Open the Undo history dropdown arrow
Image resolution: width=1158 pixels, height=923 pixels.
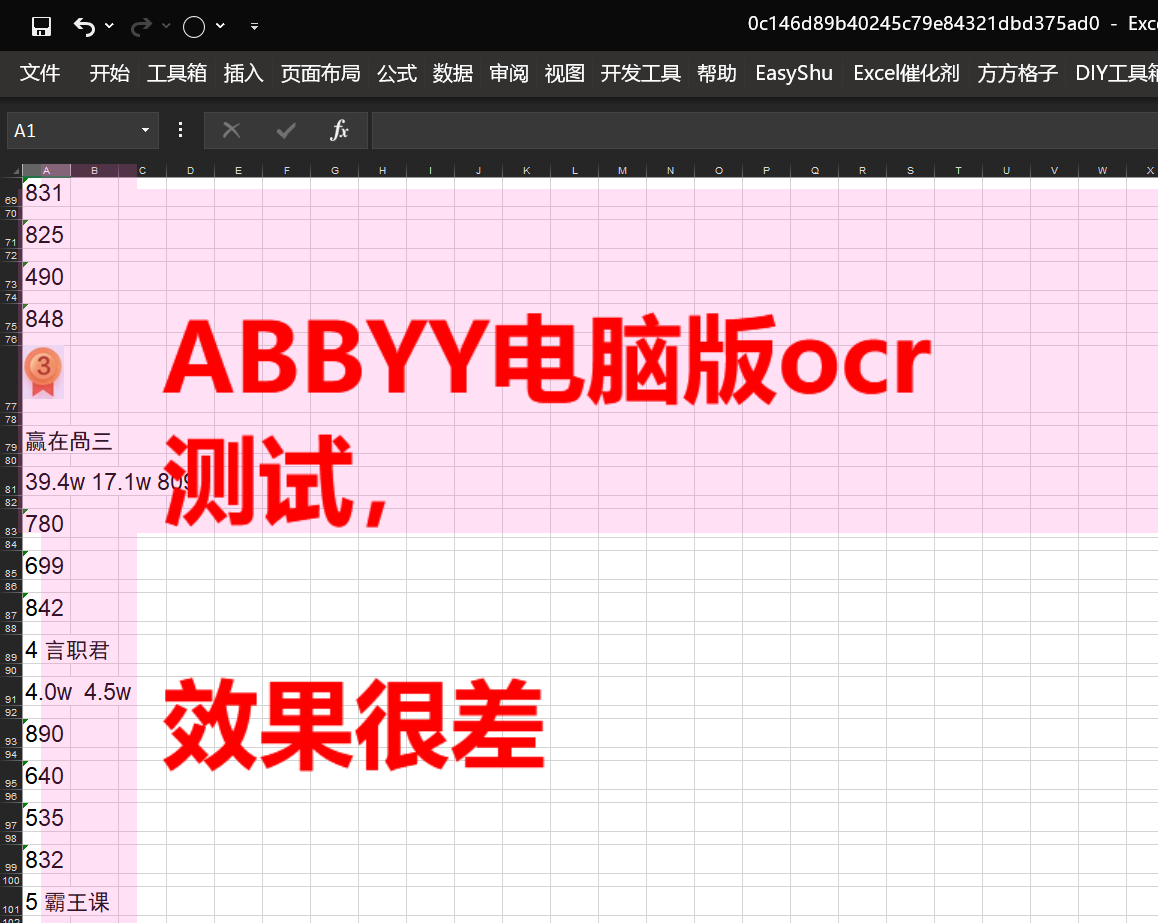click(109, 26)
